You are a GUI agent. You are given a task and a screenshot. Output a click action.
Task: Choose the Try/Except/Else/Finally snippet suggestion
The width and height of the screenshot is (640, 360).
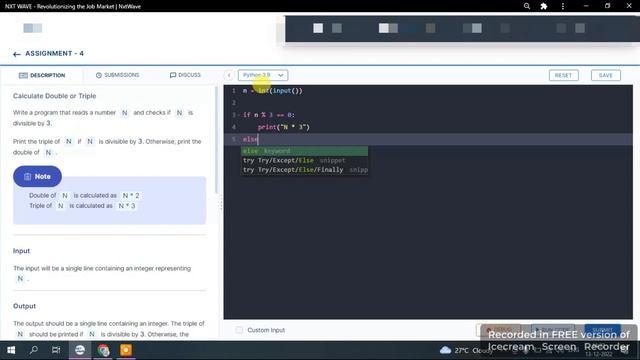point(304,170)
